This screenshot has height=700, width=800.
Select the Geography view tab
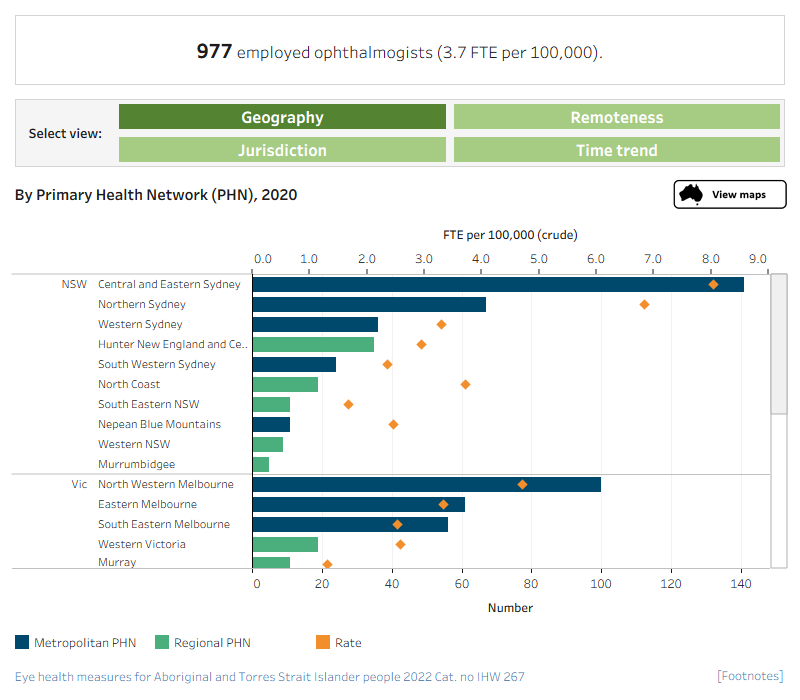point(282,117)
